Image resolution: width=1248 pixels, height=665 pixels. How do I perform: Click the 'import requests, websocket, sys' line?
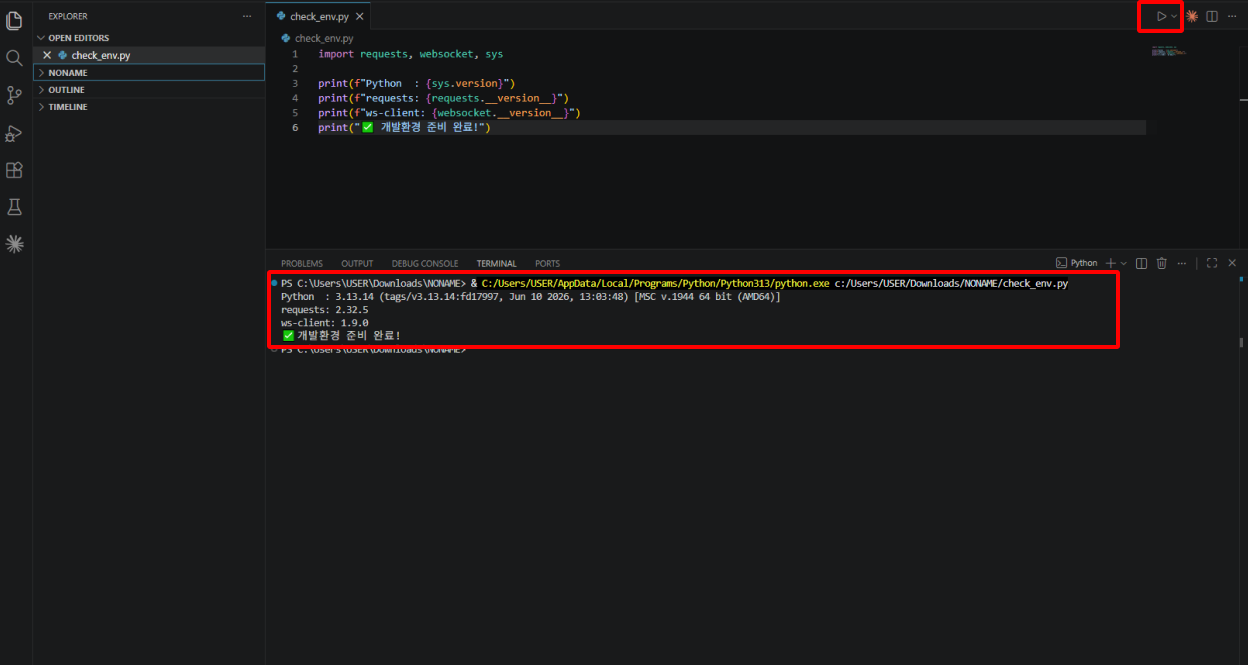coord(411,54)
